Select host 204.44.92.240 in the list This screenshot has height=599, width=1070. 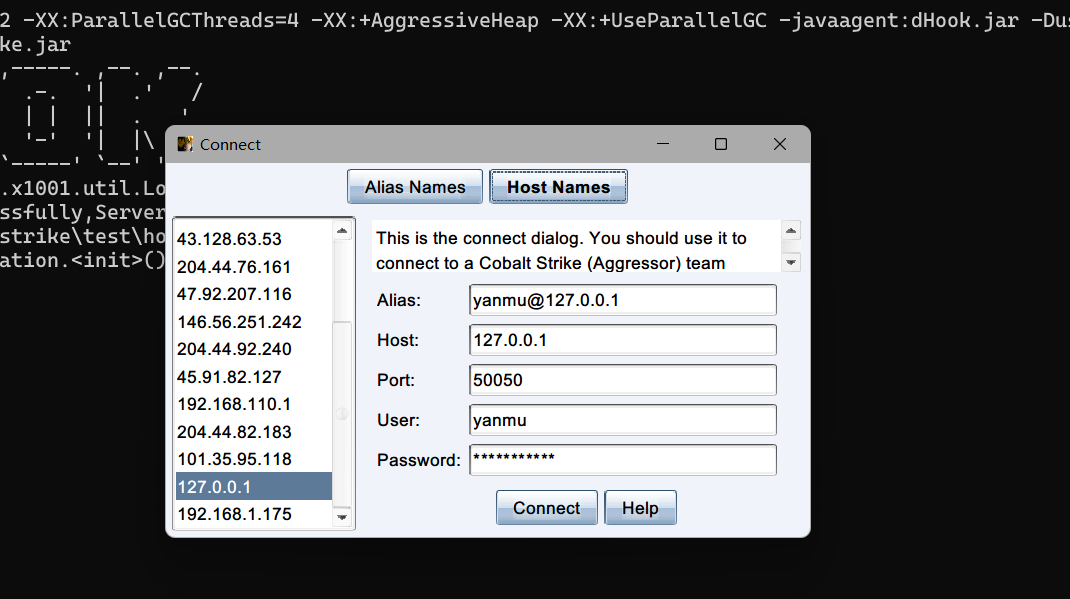[x=254, y=349]
